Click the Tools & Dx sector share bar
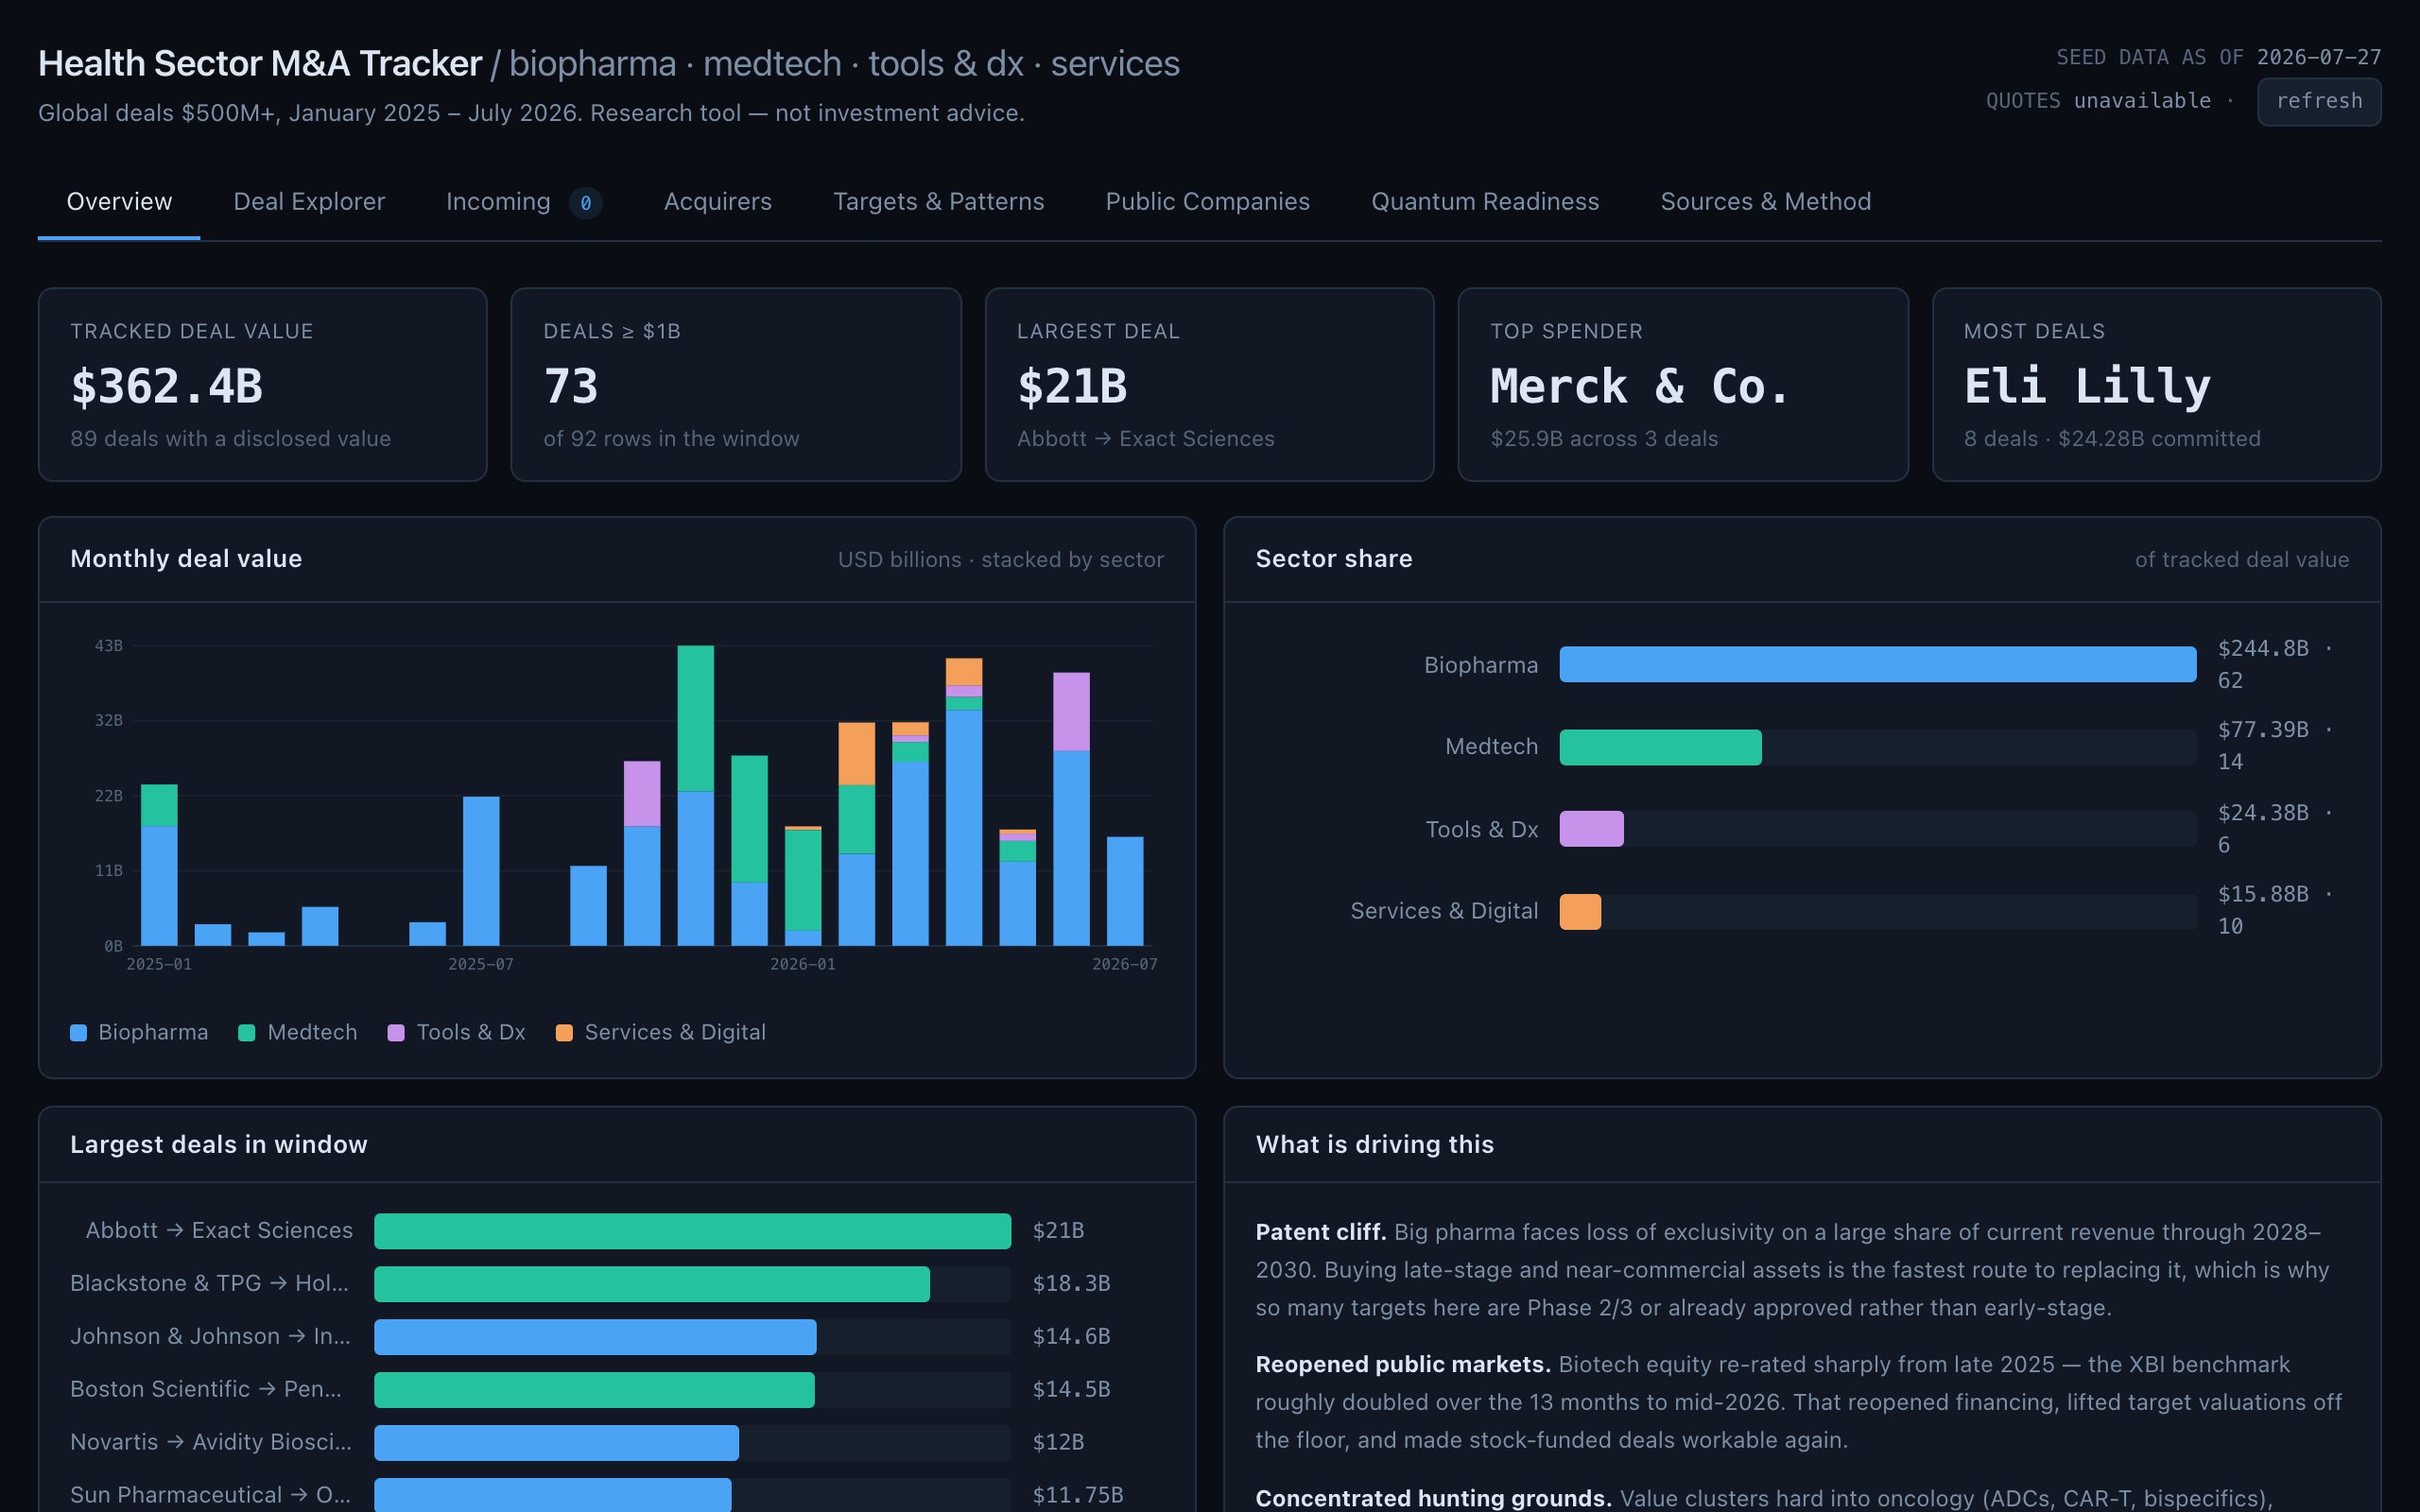Viewport: 2420px width, 1512px height. click(1591, 829)
